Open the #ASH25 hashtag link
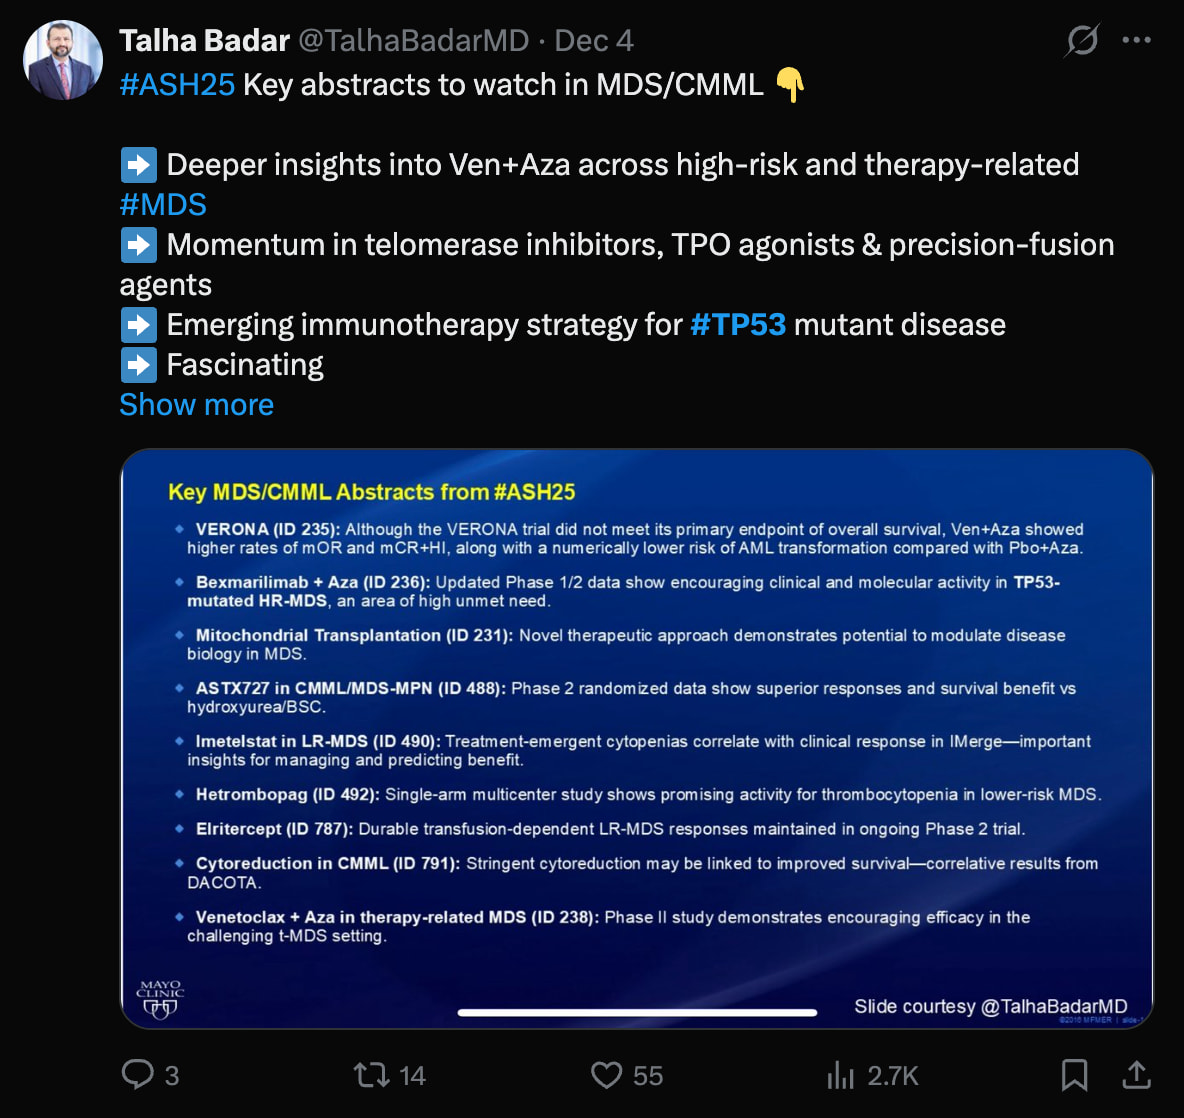Image resolution: width=1184 pixels, height=1118 pixels. (x=177, y=85)
